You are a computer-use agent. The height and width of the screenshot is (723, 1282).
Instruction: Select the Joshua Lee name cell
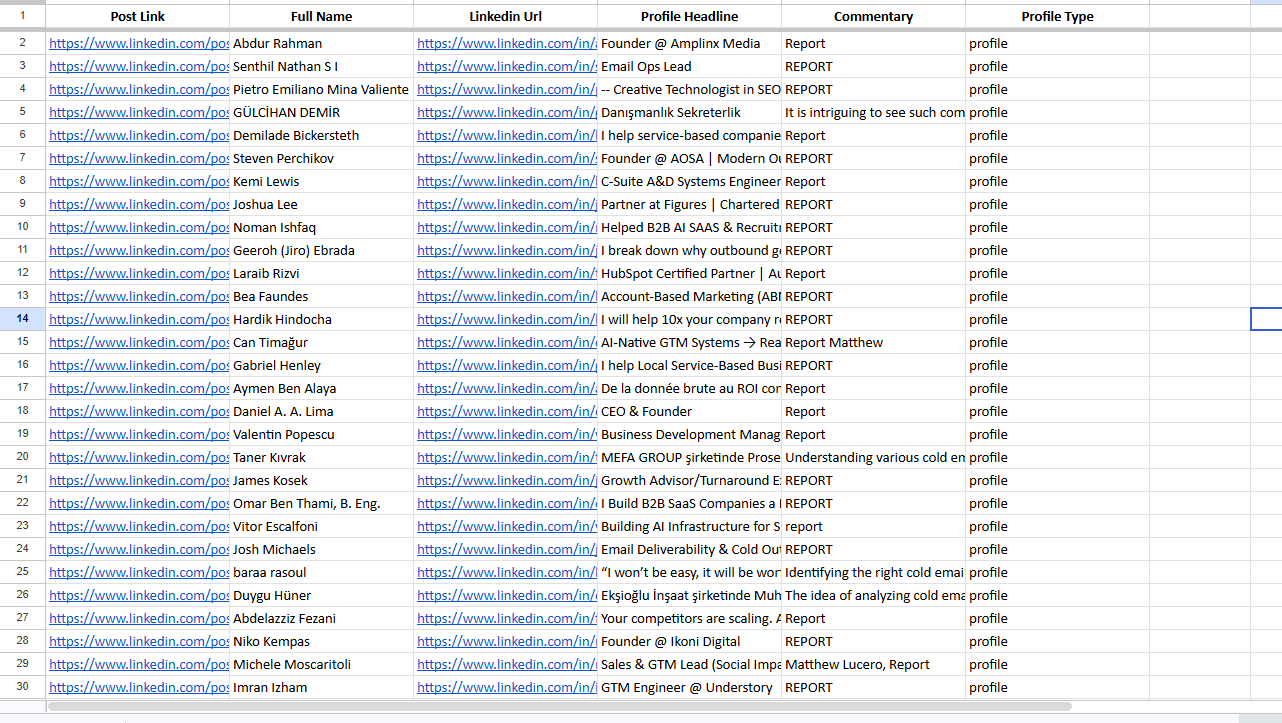322,204
